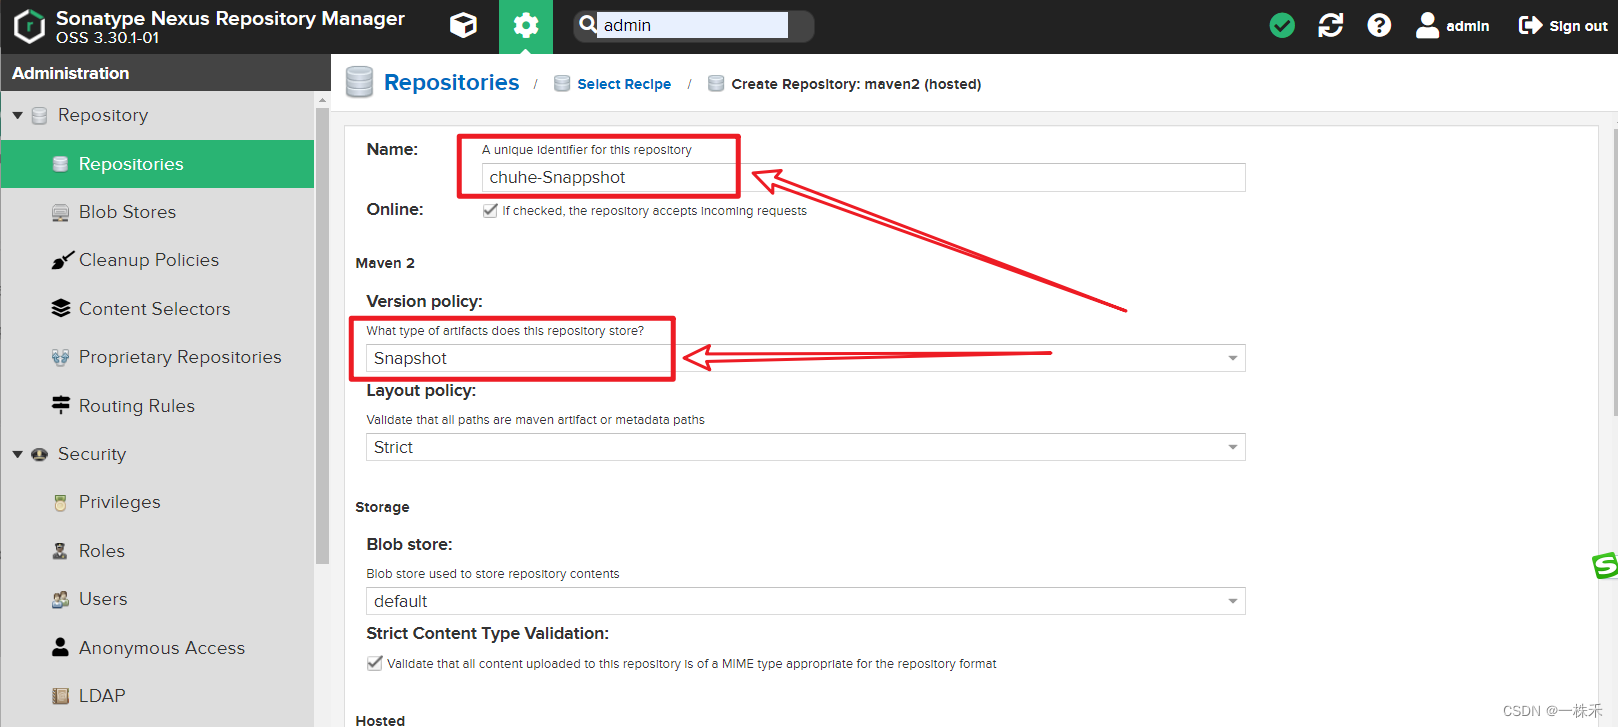
Task: Click the refresh icon in header
Action: (1331, 26)
